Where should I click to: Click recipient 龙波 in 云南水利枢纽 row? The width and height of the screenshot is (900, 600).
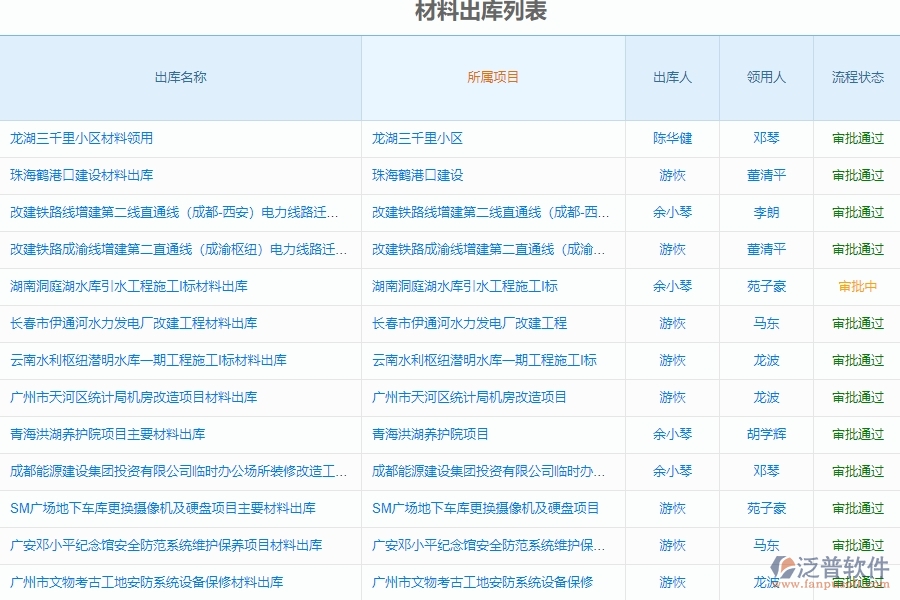point(765,360)
